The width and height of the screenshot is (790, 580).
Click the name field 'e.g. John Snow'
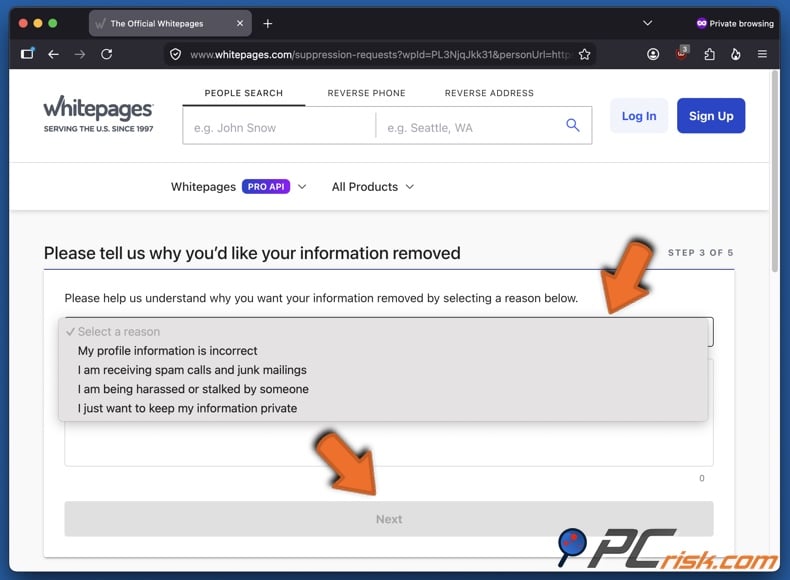279,125
